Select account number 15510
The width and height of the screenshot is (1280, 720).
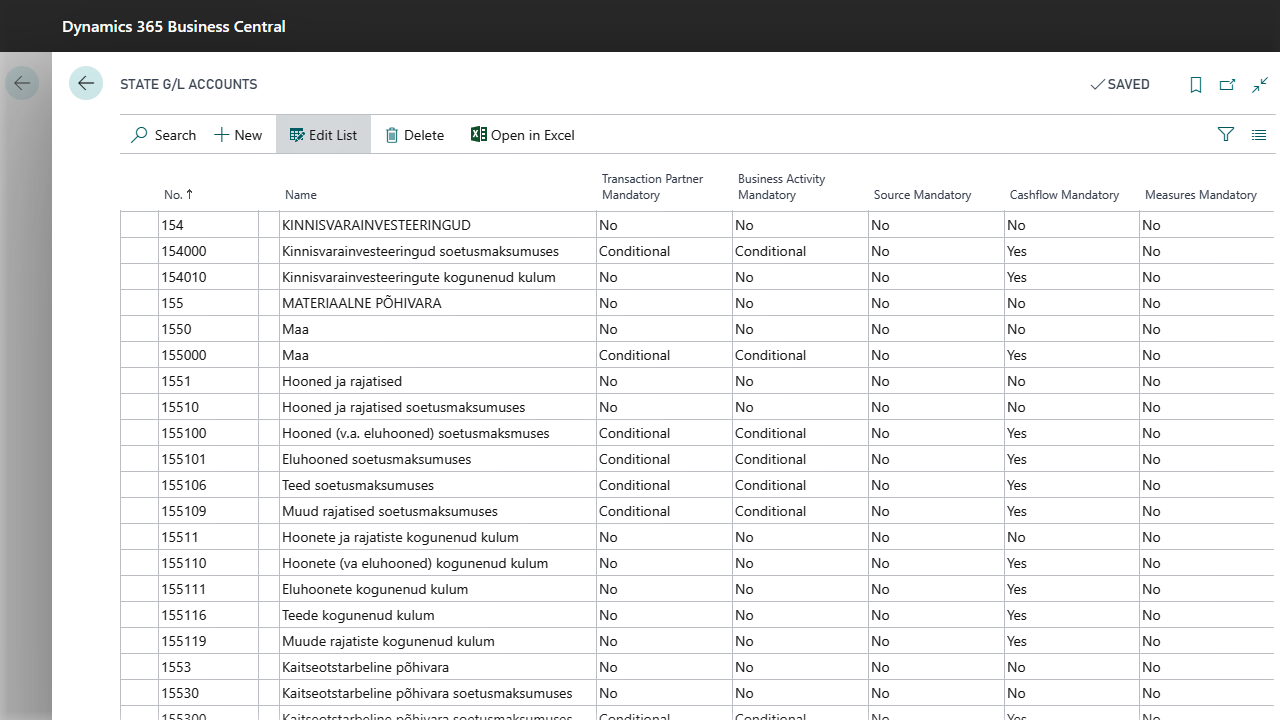(208, 407)
